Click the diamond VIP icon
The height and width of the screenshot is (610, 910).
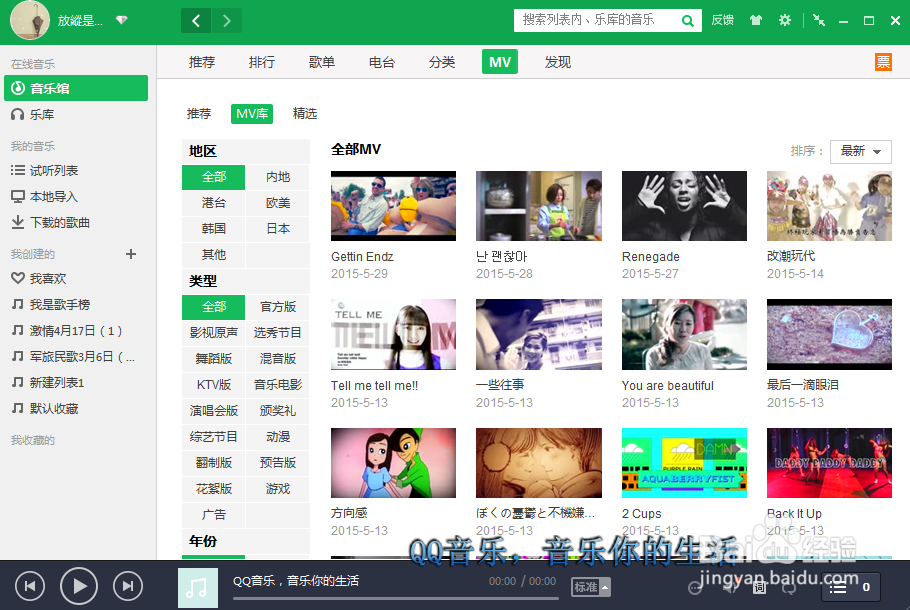121,20
